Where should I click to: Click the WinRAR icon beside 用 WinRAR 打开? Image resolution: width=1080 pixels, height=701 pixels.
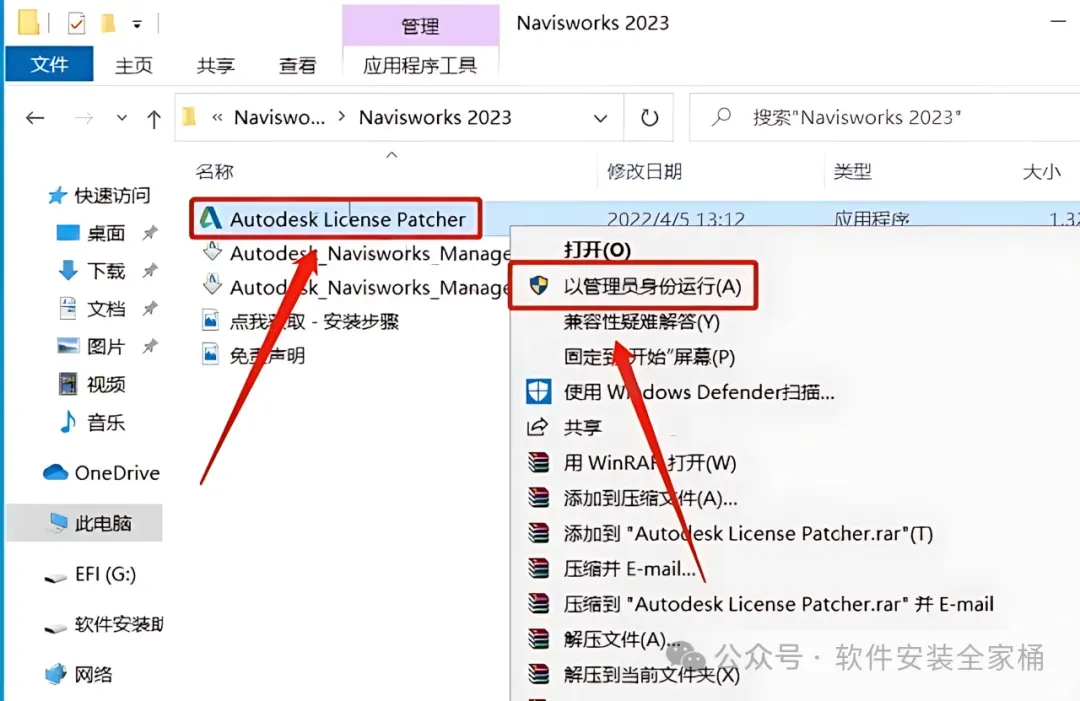[x=538, y=462]
